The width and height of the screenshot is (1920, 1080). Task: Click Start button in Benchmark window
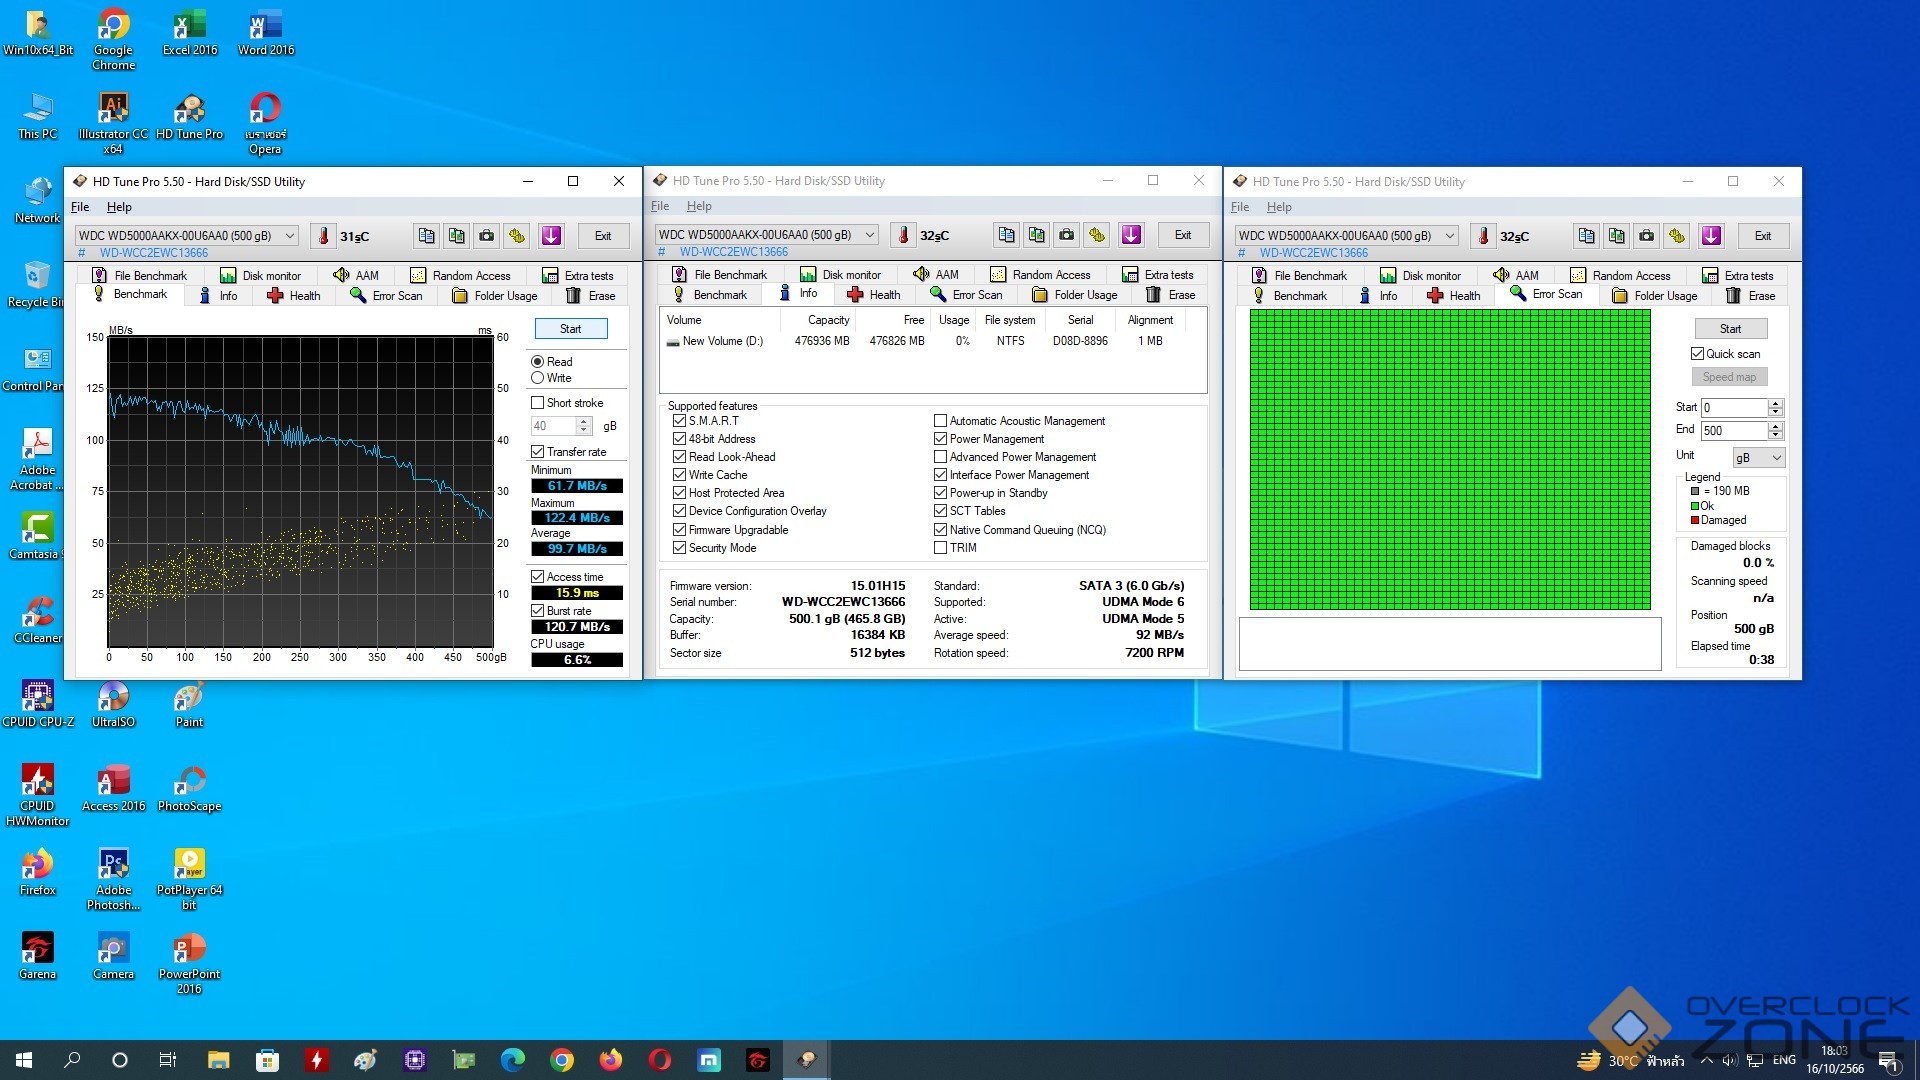[570, 329]
